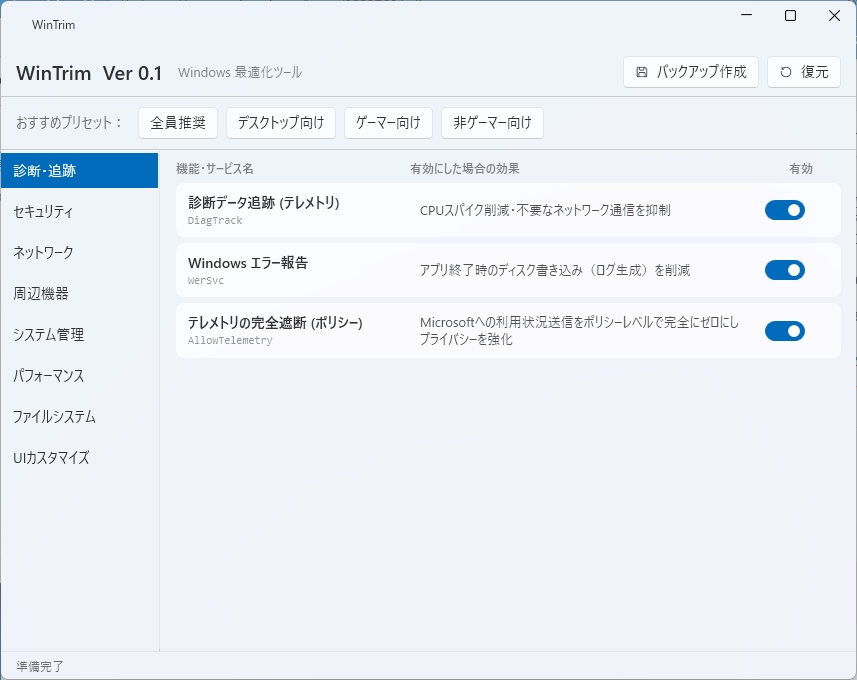Image resolution: width=857 pixels, height=680 pixels.
Task: Maximize the WinTrim window
Action: [x=790, y=15]
